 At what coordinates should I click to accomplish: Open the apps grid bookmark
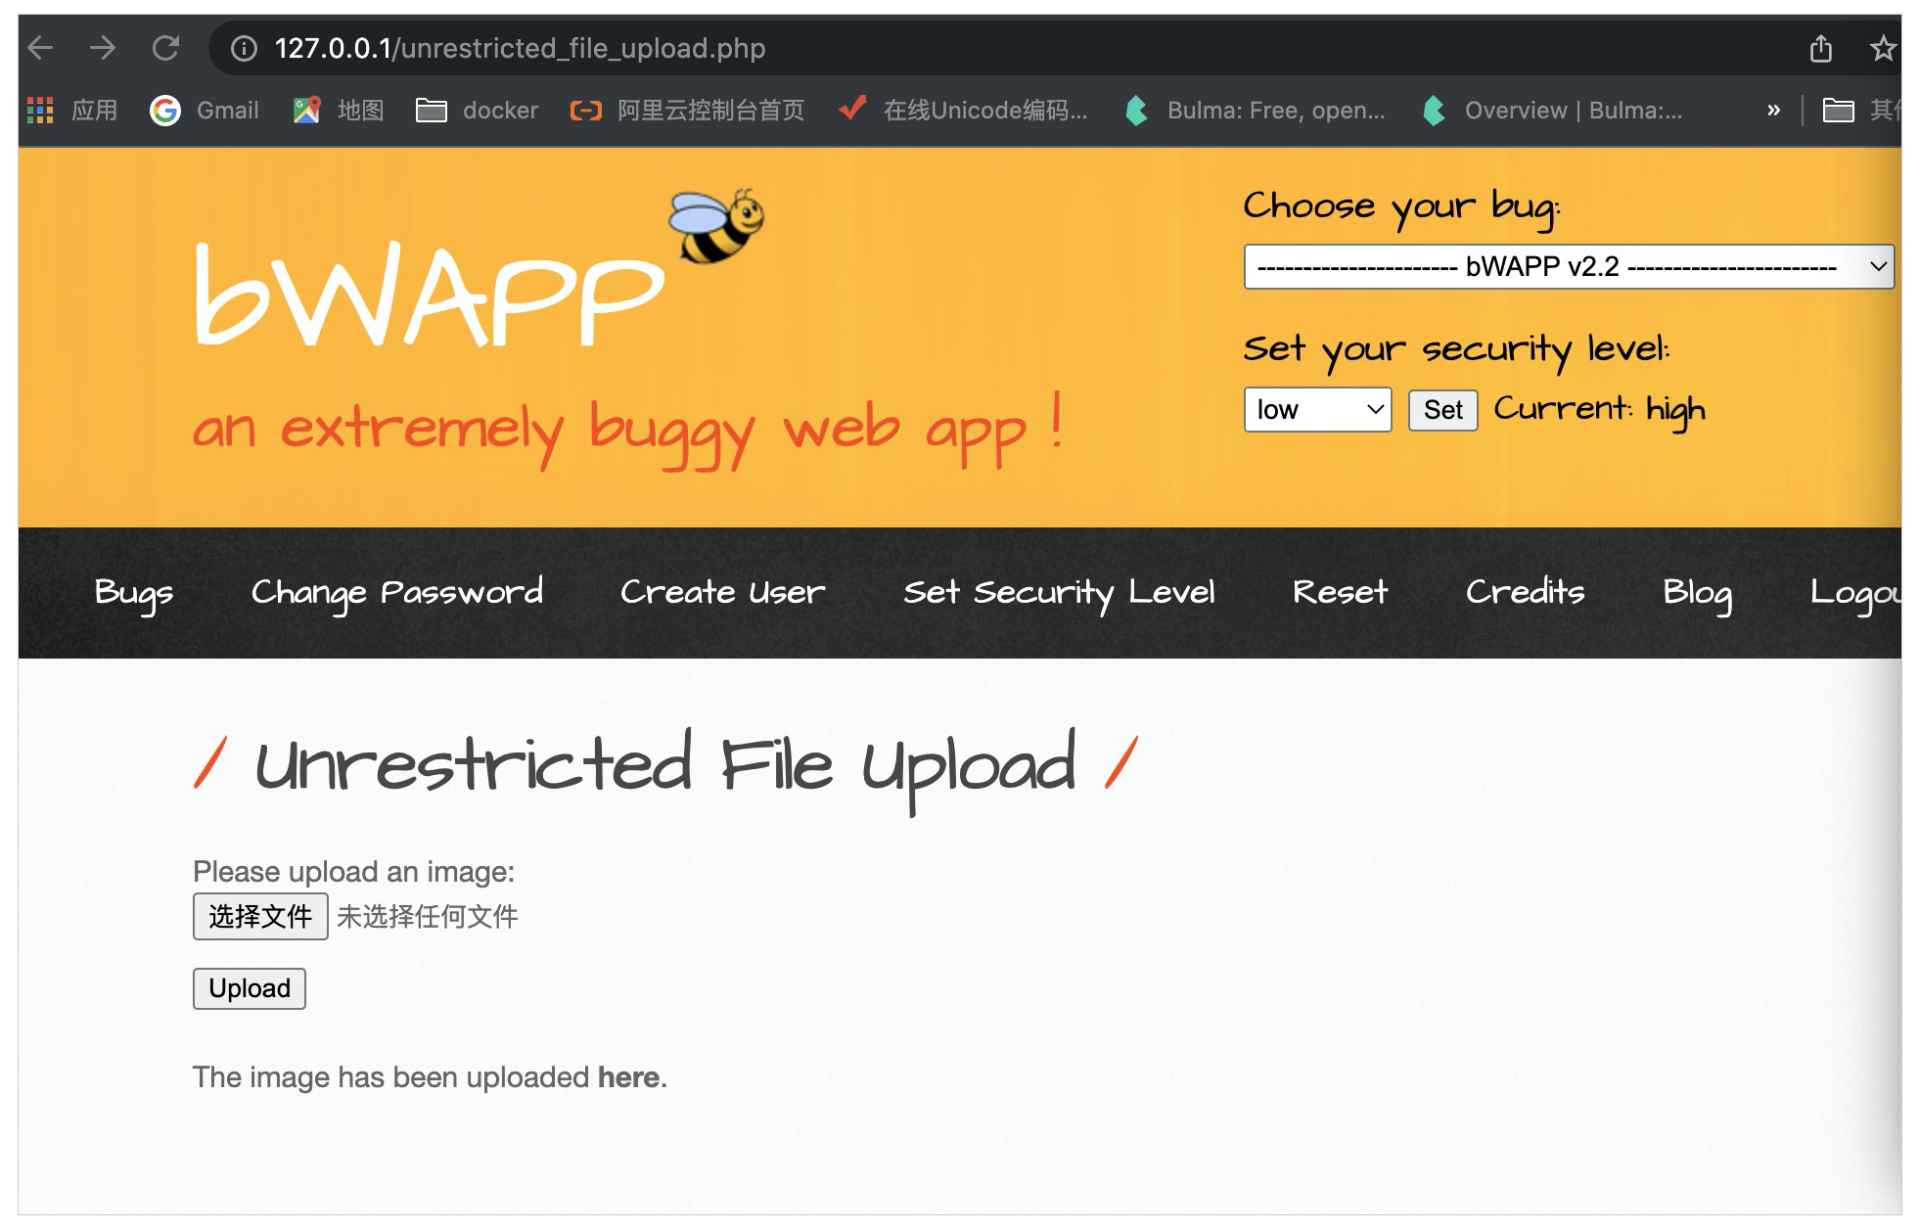(40, 110)
